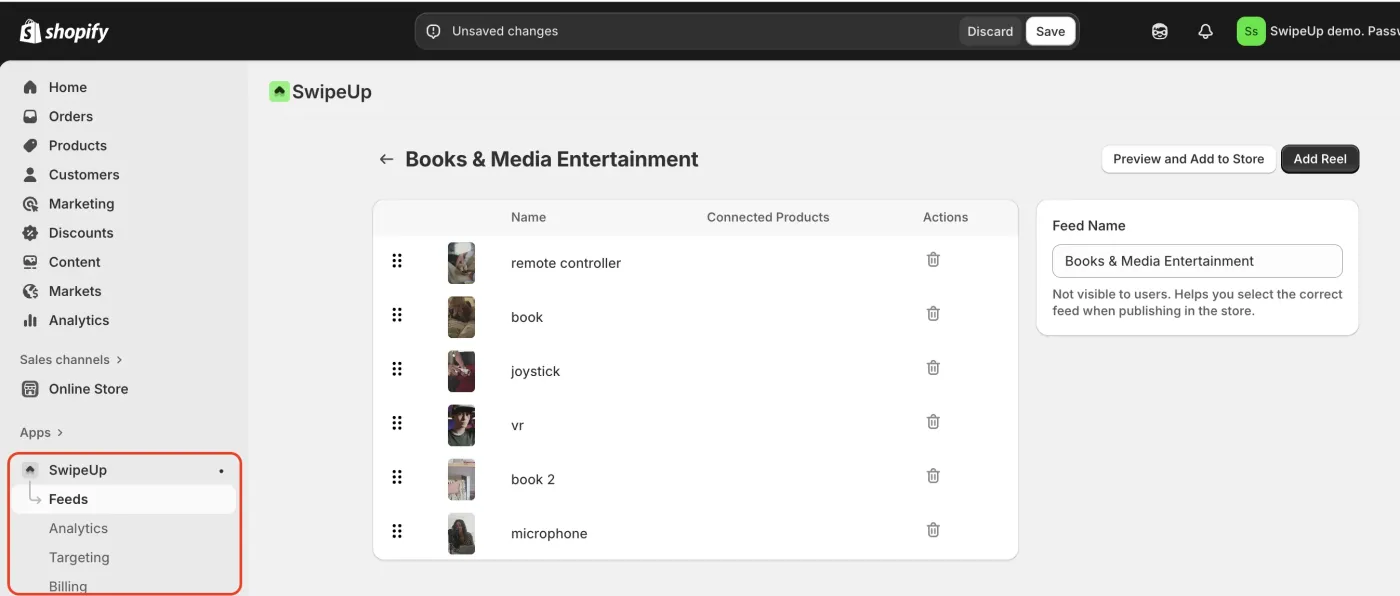Go to Targeting in SwipeUp menu
The width and height of the screenshot is (1400, 596).
(79, 557)
